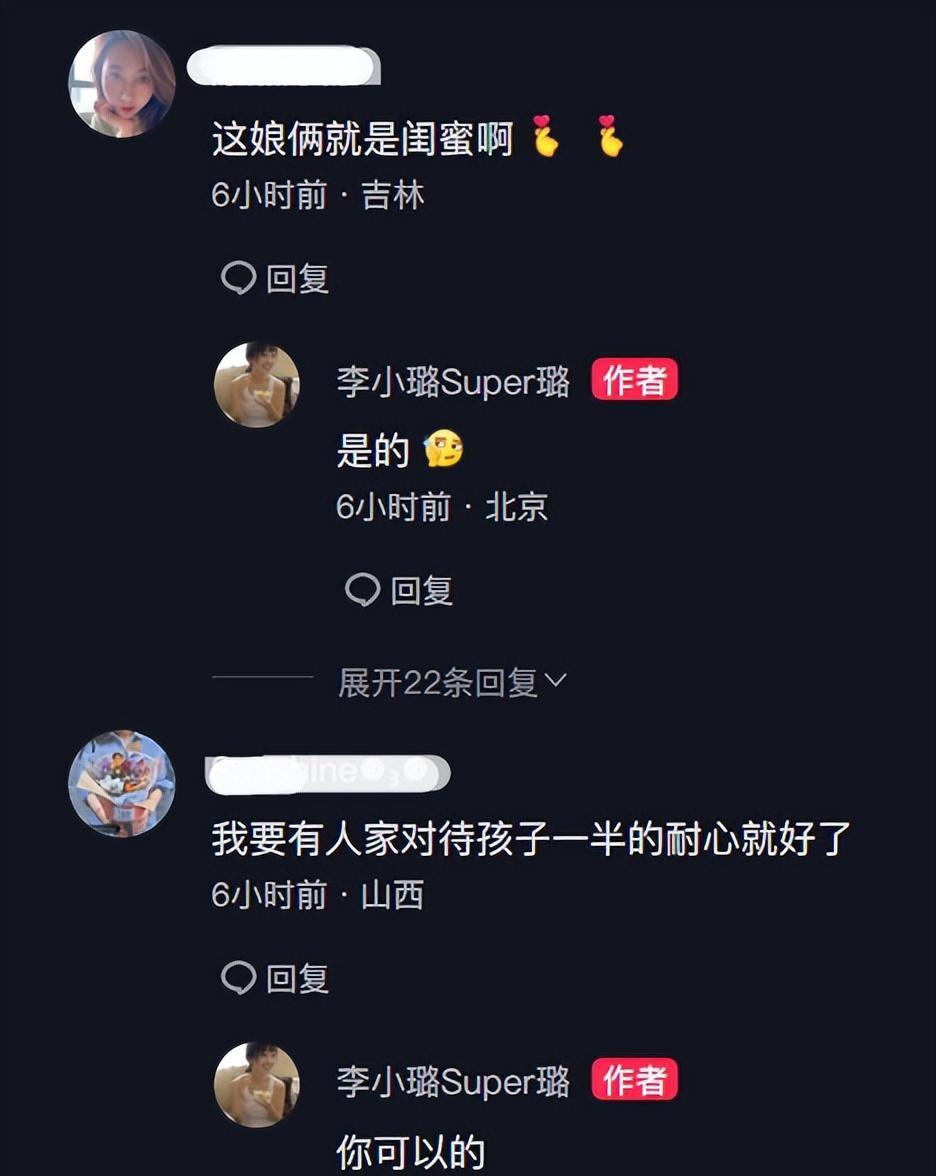Select comment about 对待孩子一半的耐心

[x=531, y=838]
